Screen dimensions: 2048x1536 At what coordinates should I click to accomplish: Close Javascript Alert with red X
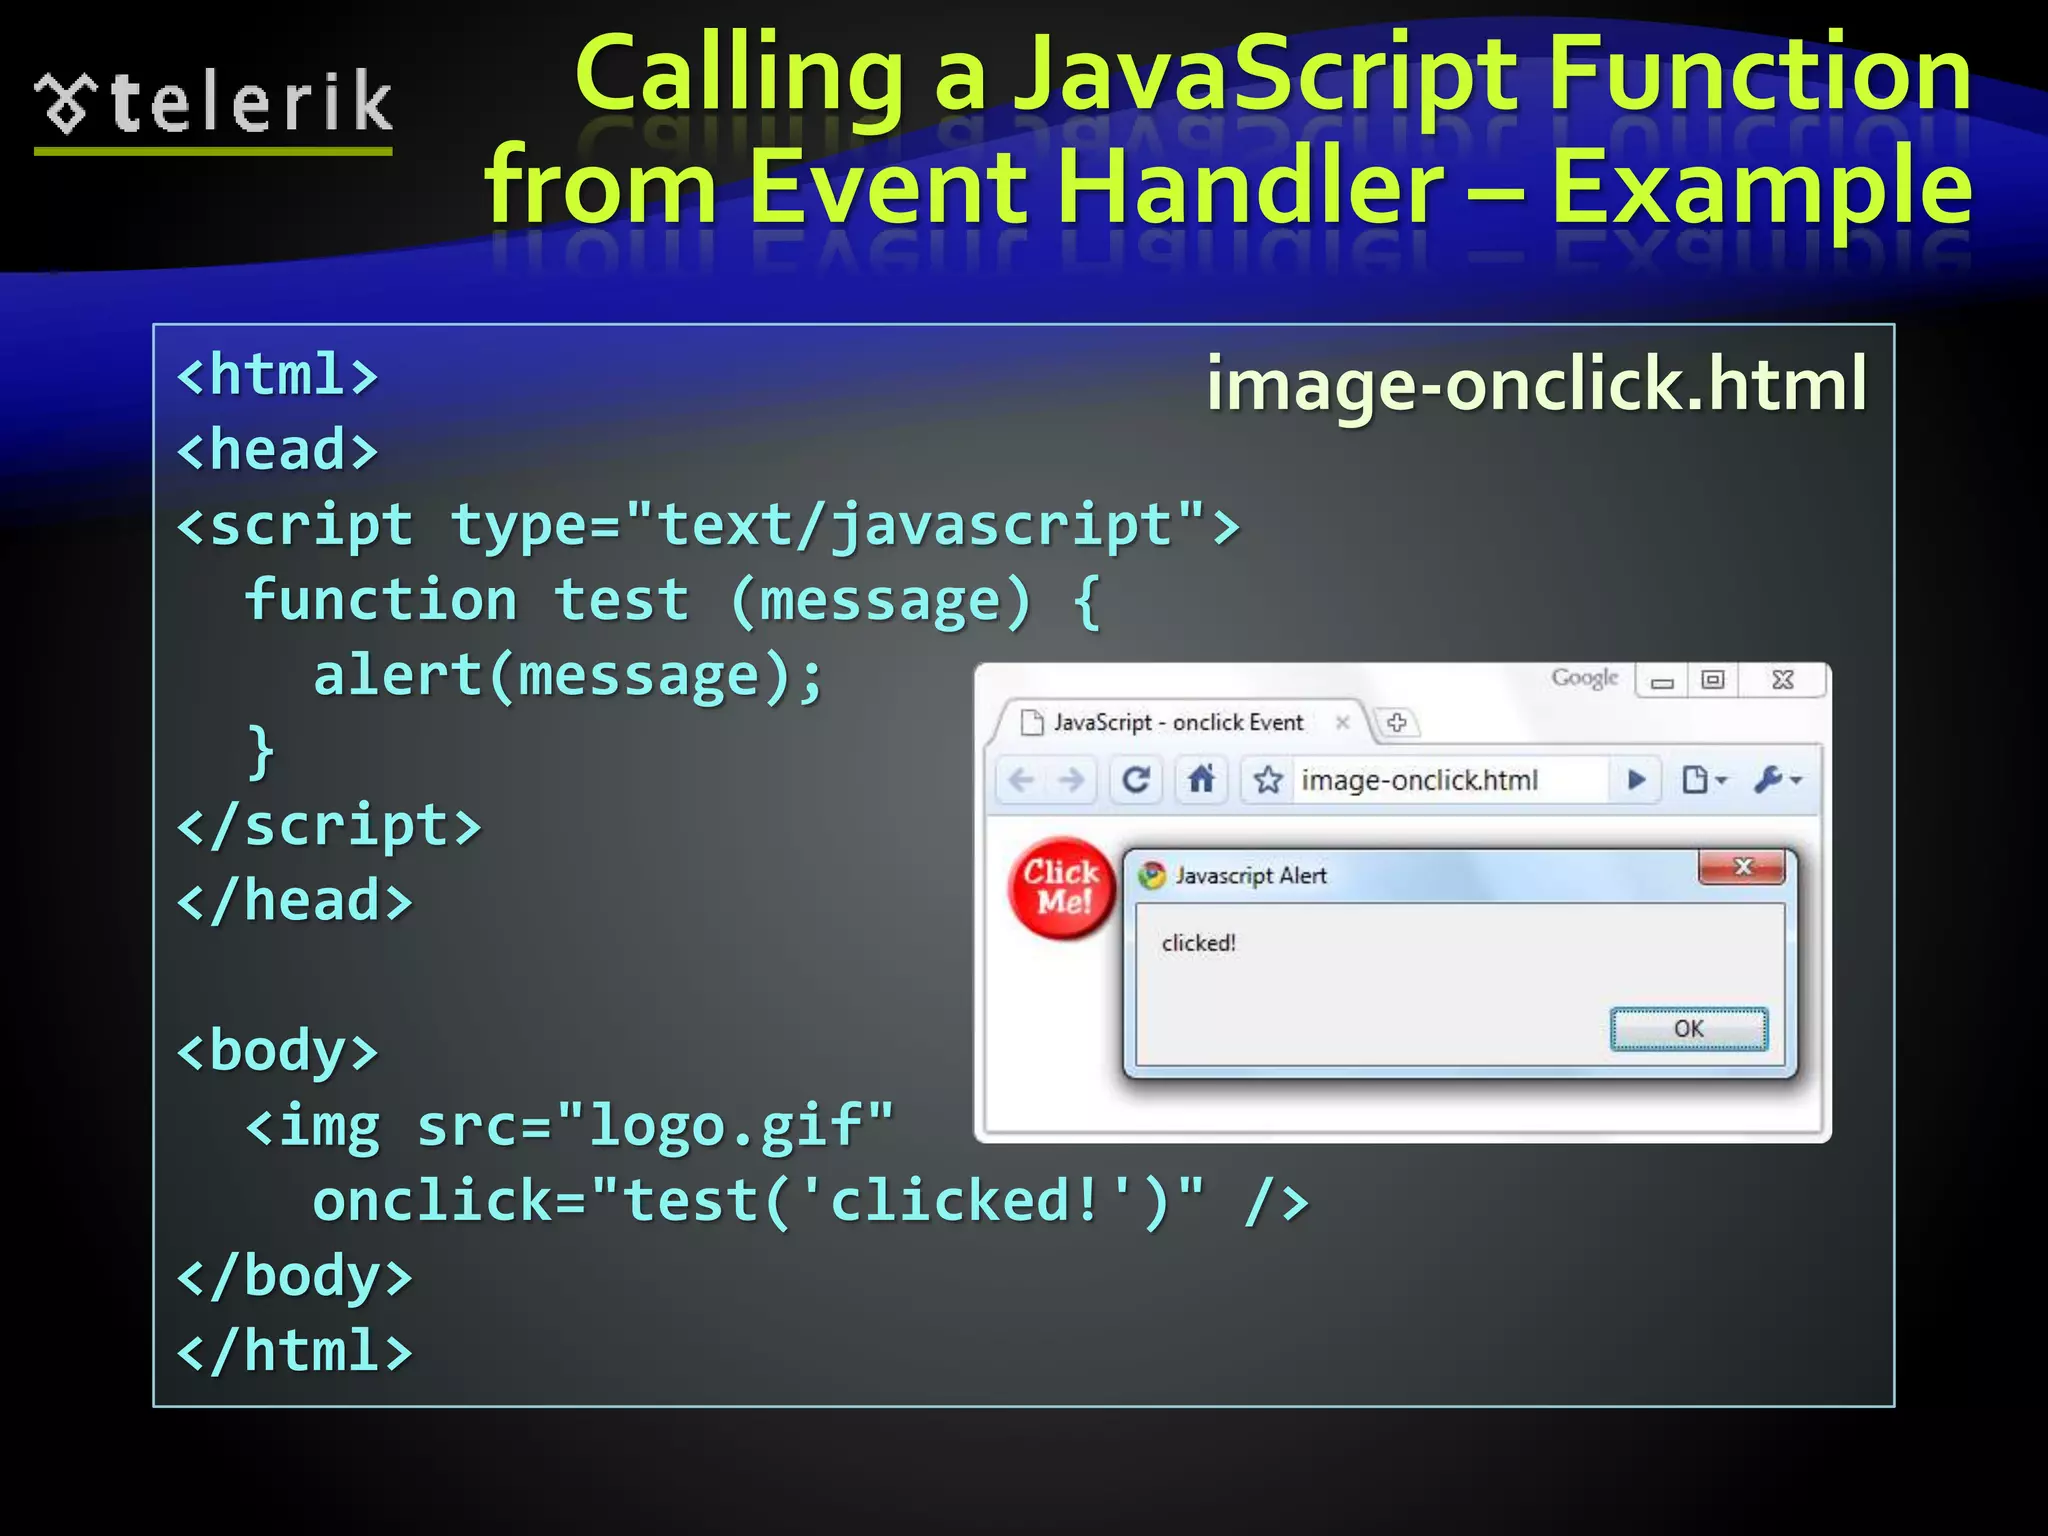pyautogui.click(x=1742, y=867)
